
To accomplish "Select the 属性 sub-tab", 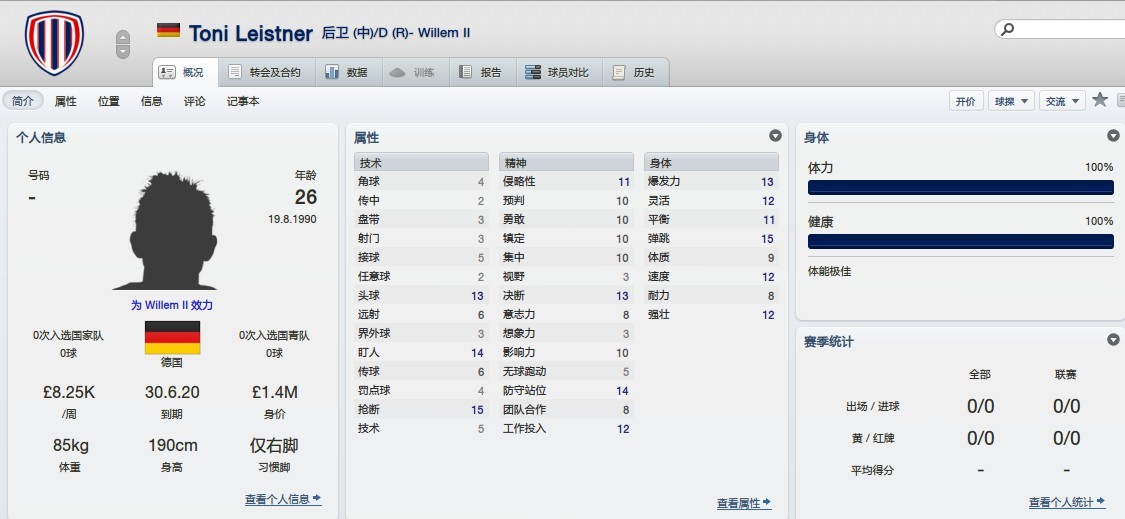I will tap(65, 101).
